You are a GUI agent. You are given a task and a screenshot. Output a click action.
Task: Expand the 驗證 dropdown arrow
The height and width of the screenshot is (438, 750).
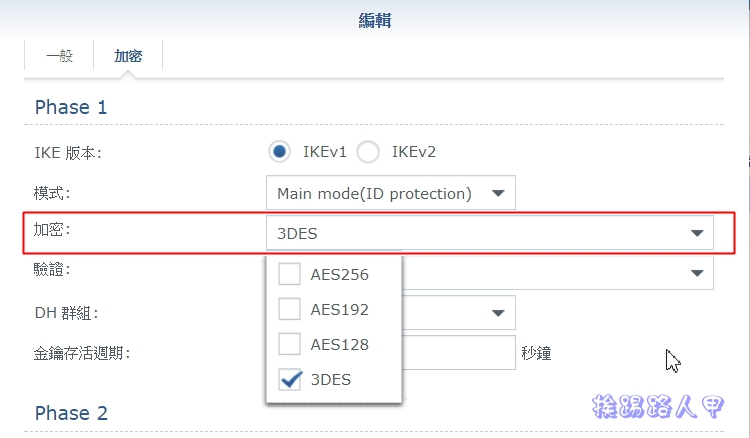(697, 273)
